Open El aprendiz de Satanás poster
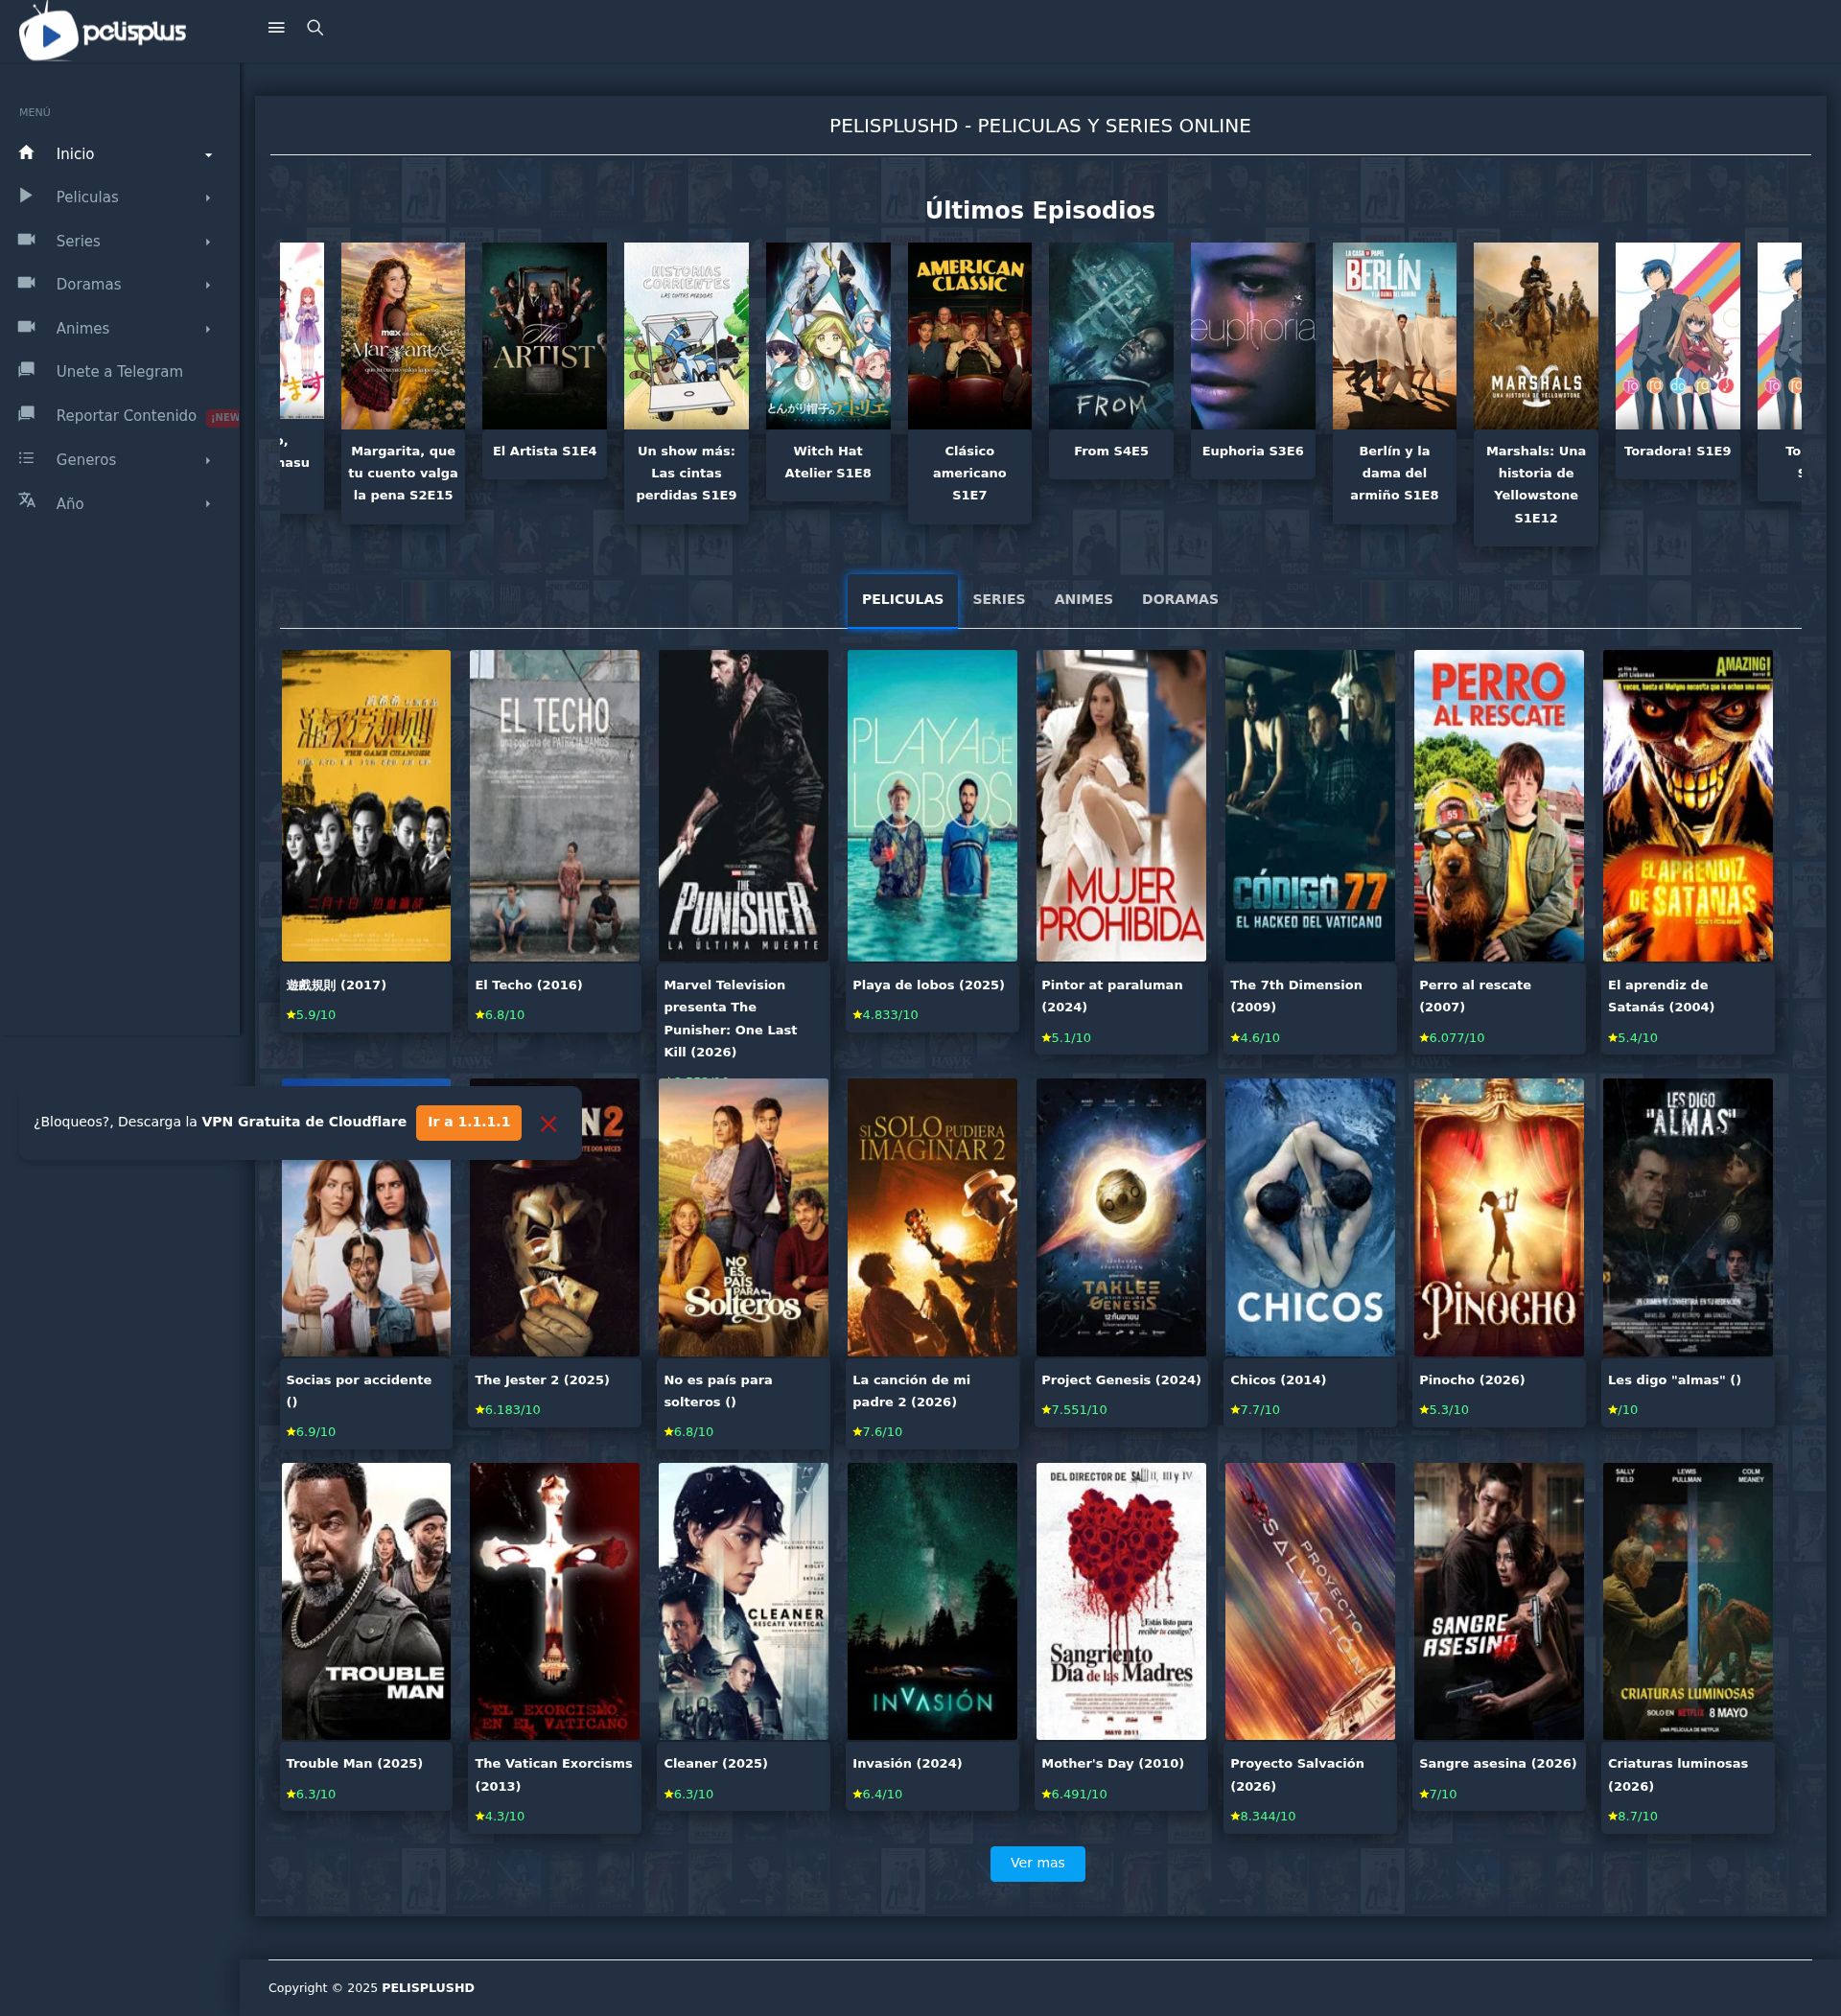 coord(1687,806)
